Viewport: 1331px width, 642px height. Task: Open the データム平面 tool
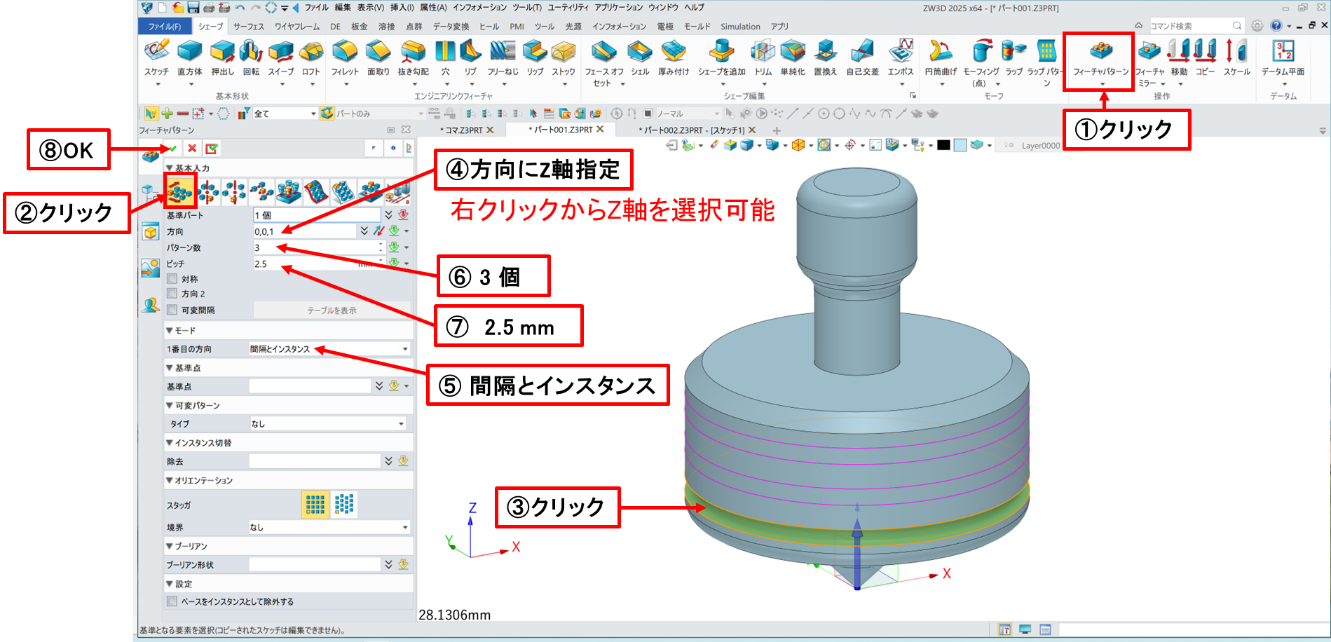1282,50
